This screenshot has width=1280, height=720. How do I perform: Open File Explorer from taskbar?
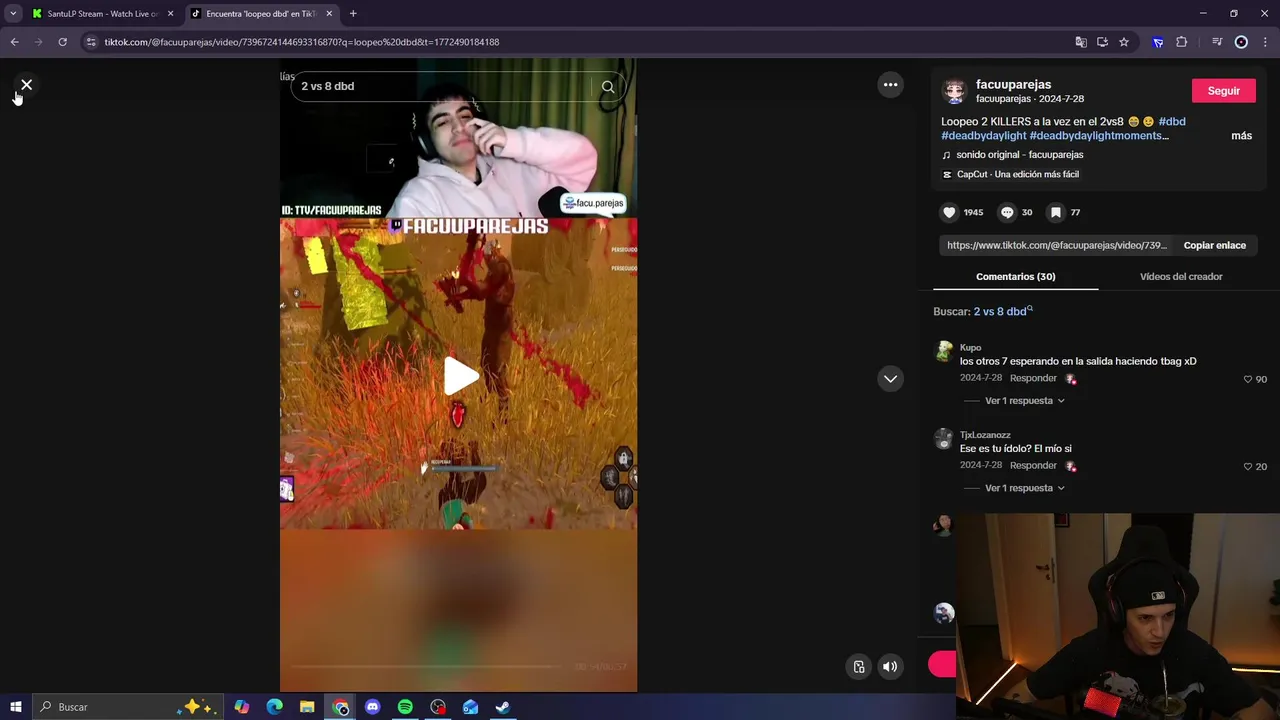pyautogui.click(x=307, y=707)
